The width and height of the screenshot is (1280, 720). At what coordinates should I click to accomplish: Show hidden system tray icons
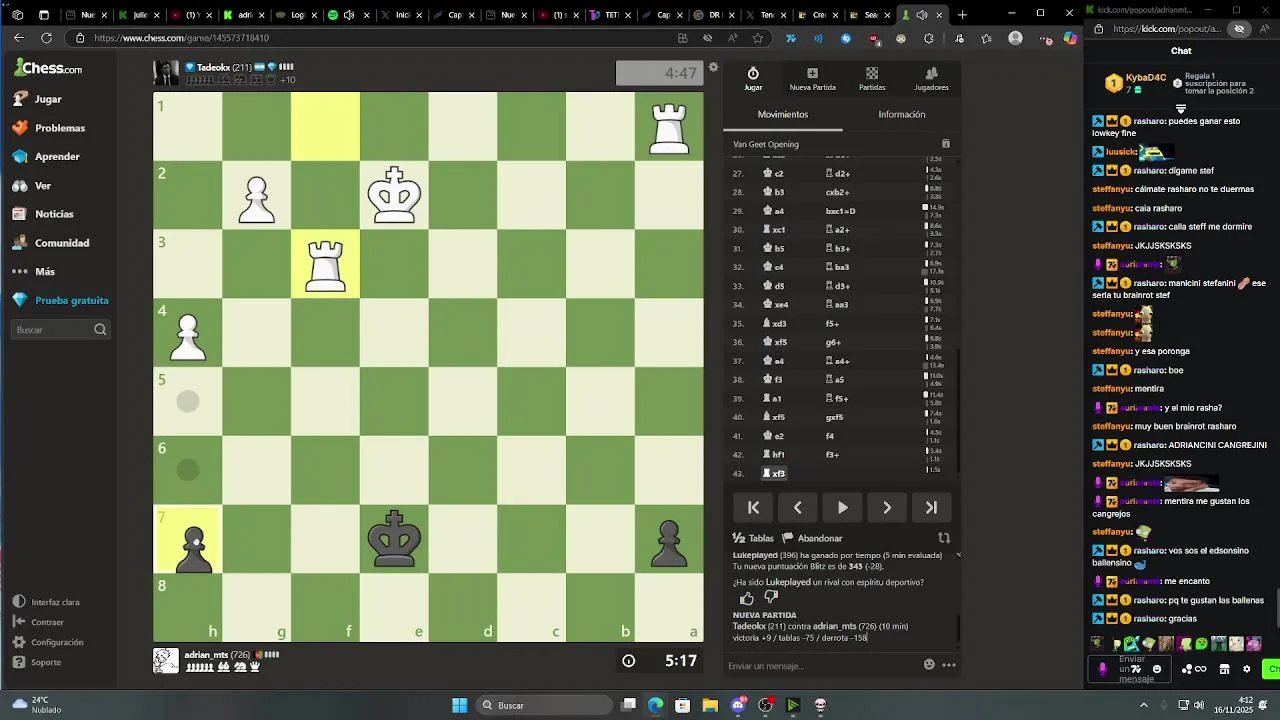pos(1144,705)
